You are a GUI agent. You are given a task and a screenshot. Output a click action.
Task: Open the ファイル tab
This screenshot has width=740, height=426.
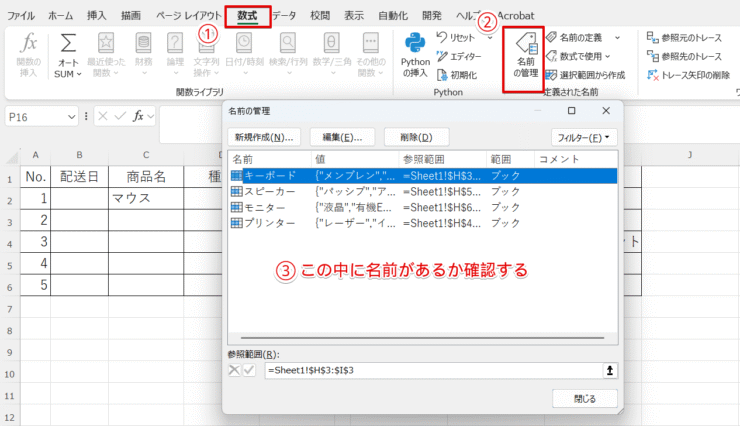21,16
